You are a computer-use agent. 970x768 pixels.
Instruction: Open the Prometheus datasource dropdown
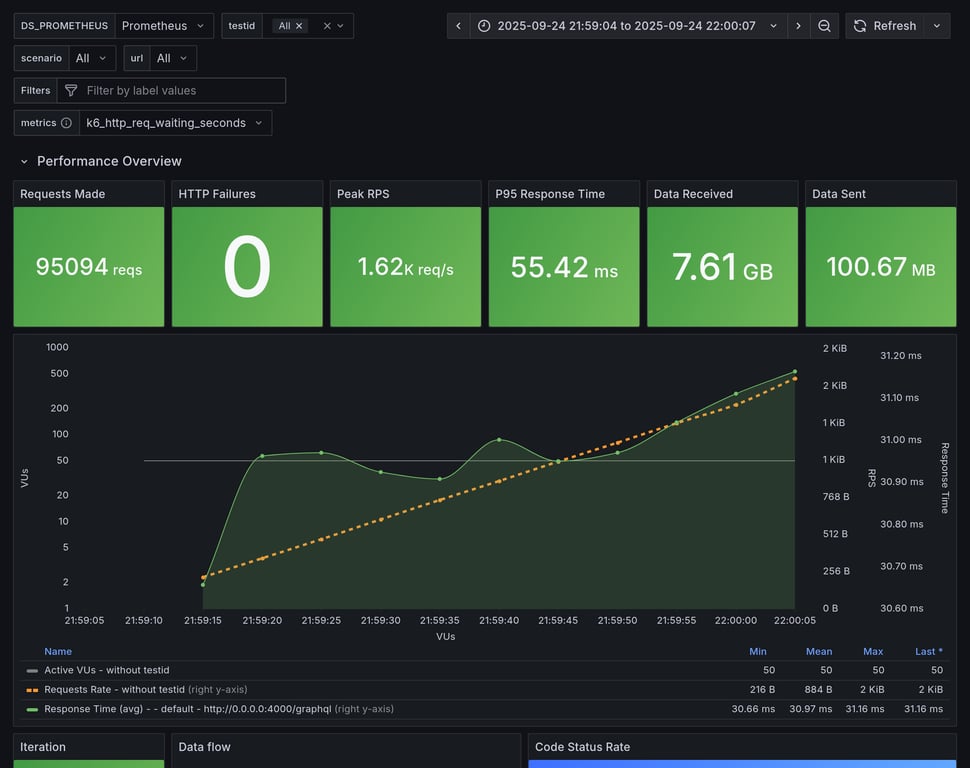164,26
